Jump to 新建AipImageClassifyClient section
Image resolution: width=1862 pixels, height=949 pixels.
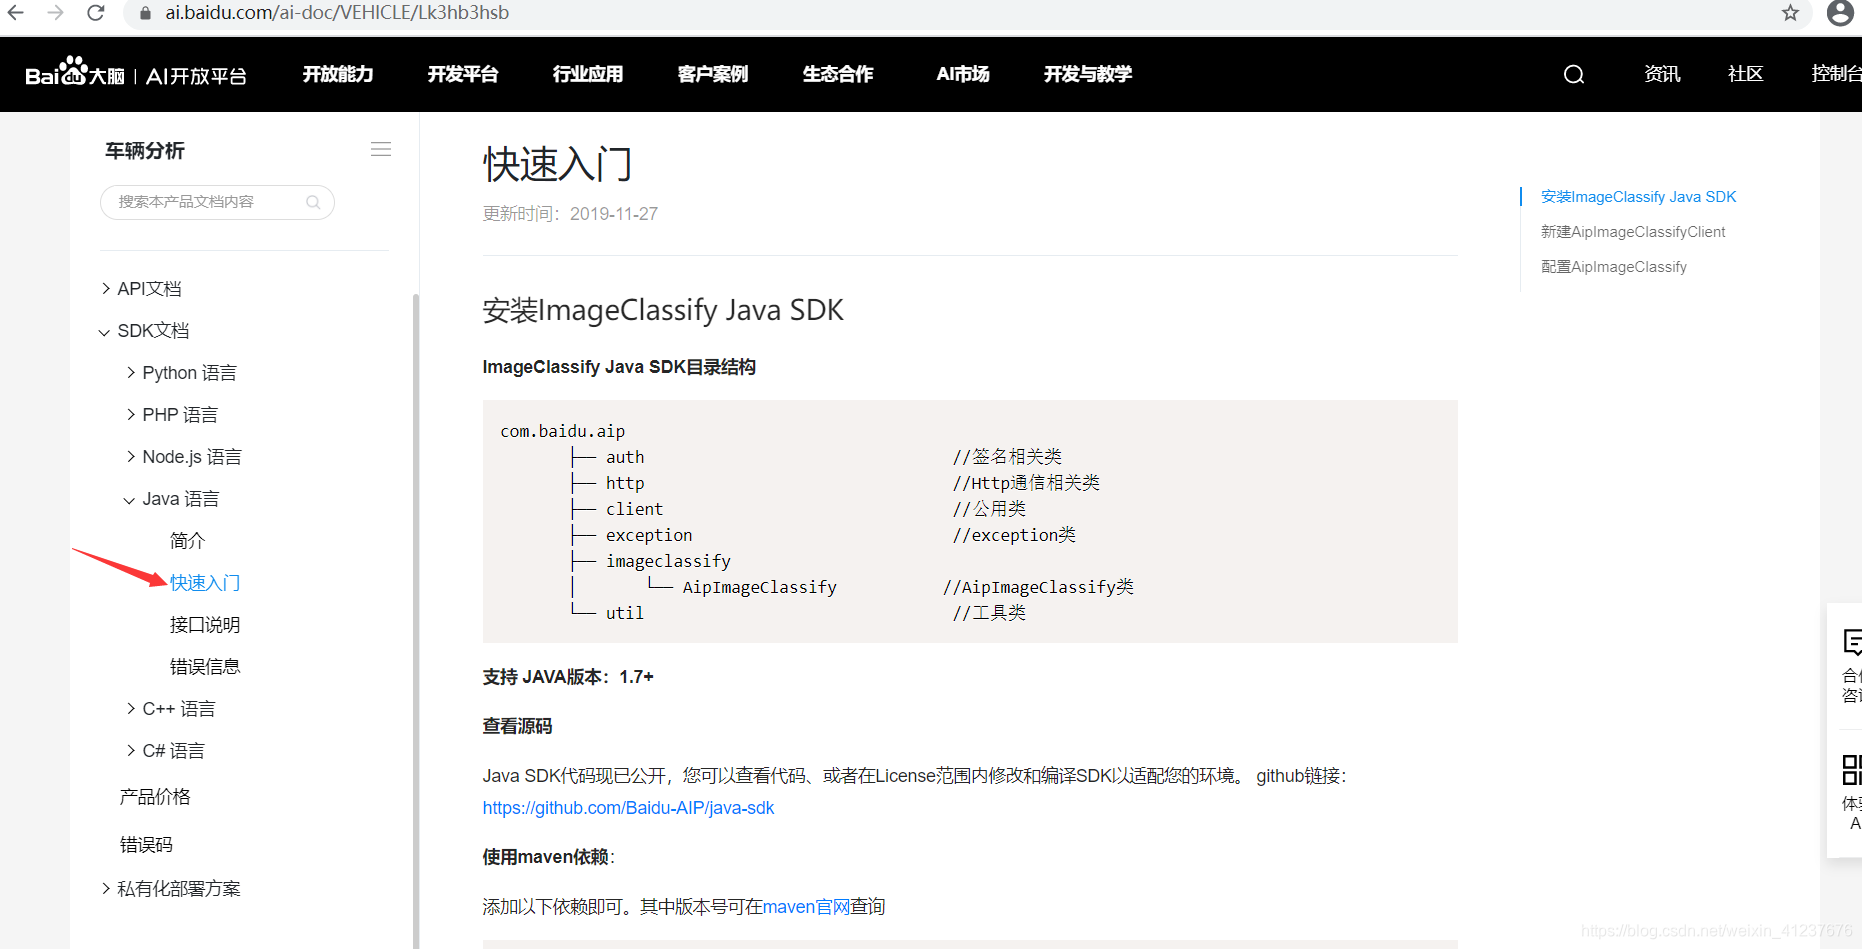(x=1633, y=232)
